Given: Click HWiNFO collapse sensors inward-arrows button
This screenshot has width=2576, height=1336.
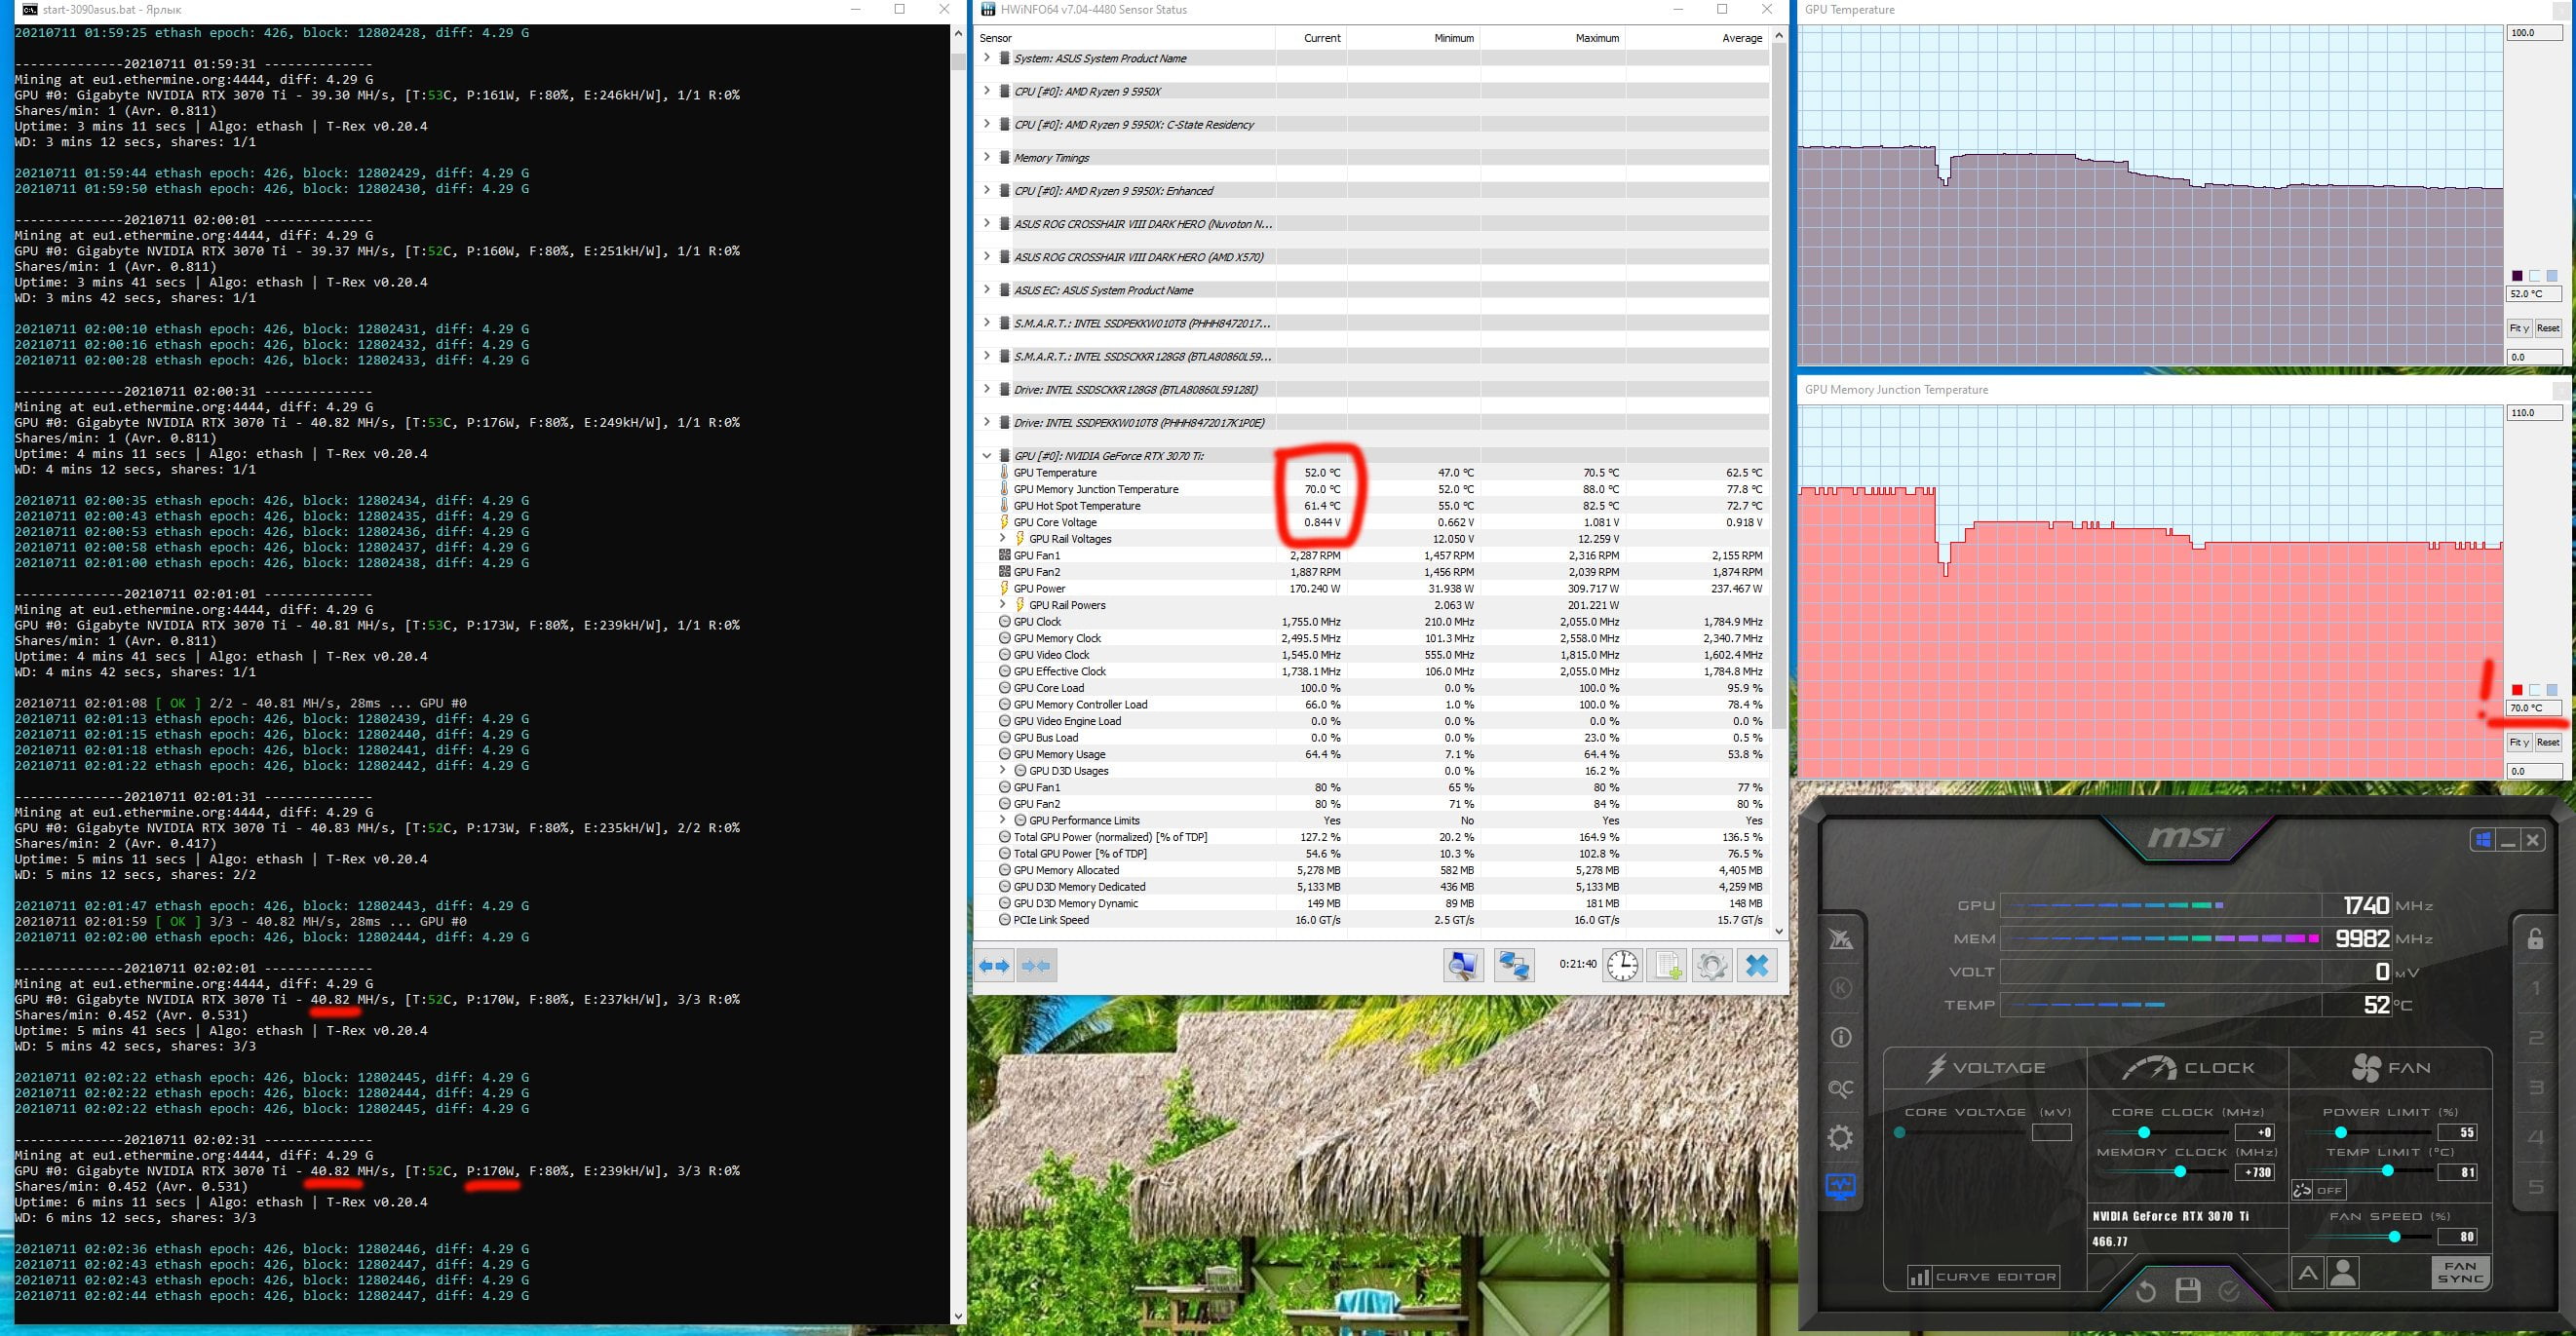Looking at the screenshot, I should pyautogui.click(x=1037, y=966).
